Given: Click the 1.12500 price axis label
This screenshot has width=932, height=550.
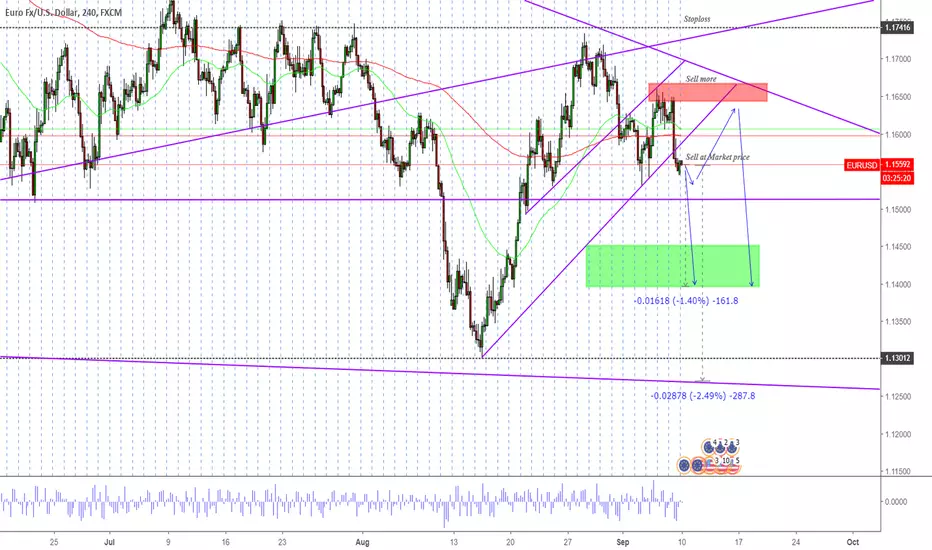Looking at the screenshot, I should (x=898, y=396).
